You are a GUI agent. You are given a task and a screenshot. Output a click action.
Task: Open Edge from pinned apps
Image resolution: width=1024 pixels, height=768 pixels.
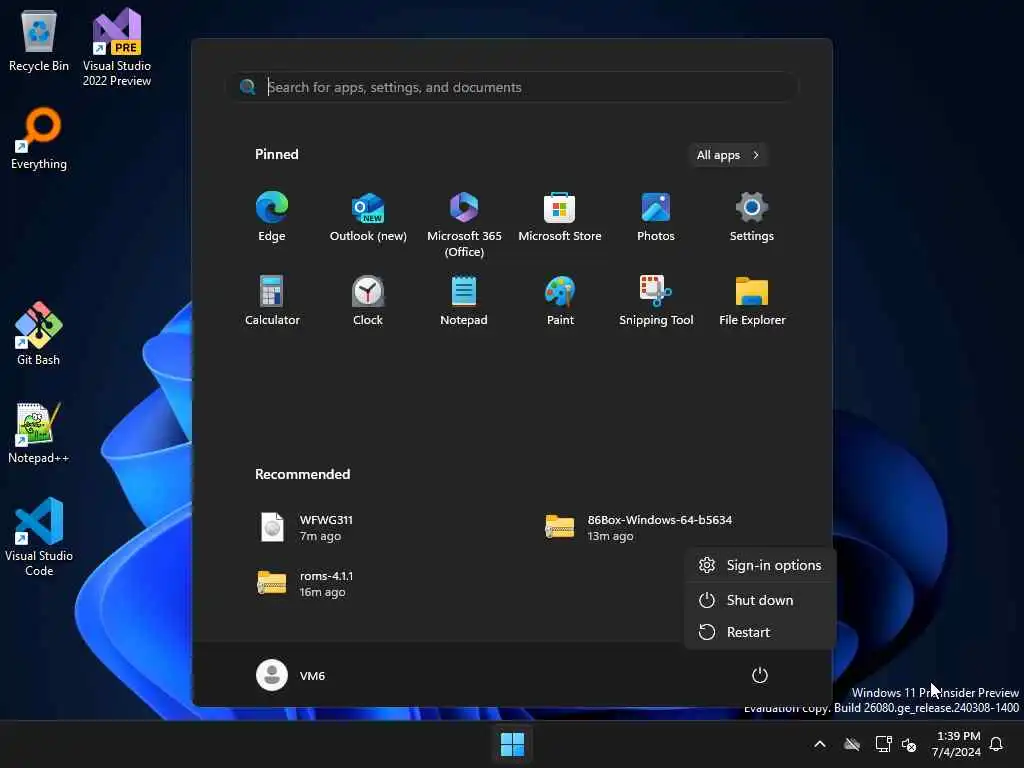272,217
